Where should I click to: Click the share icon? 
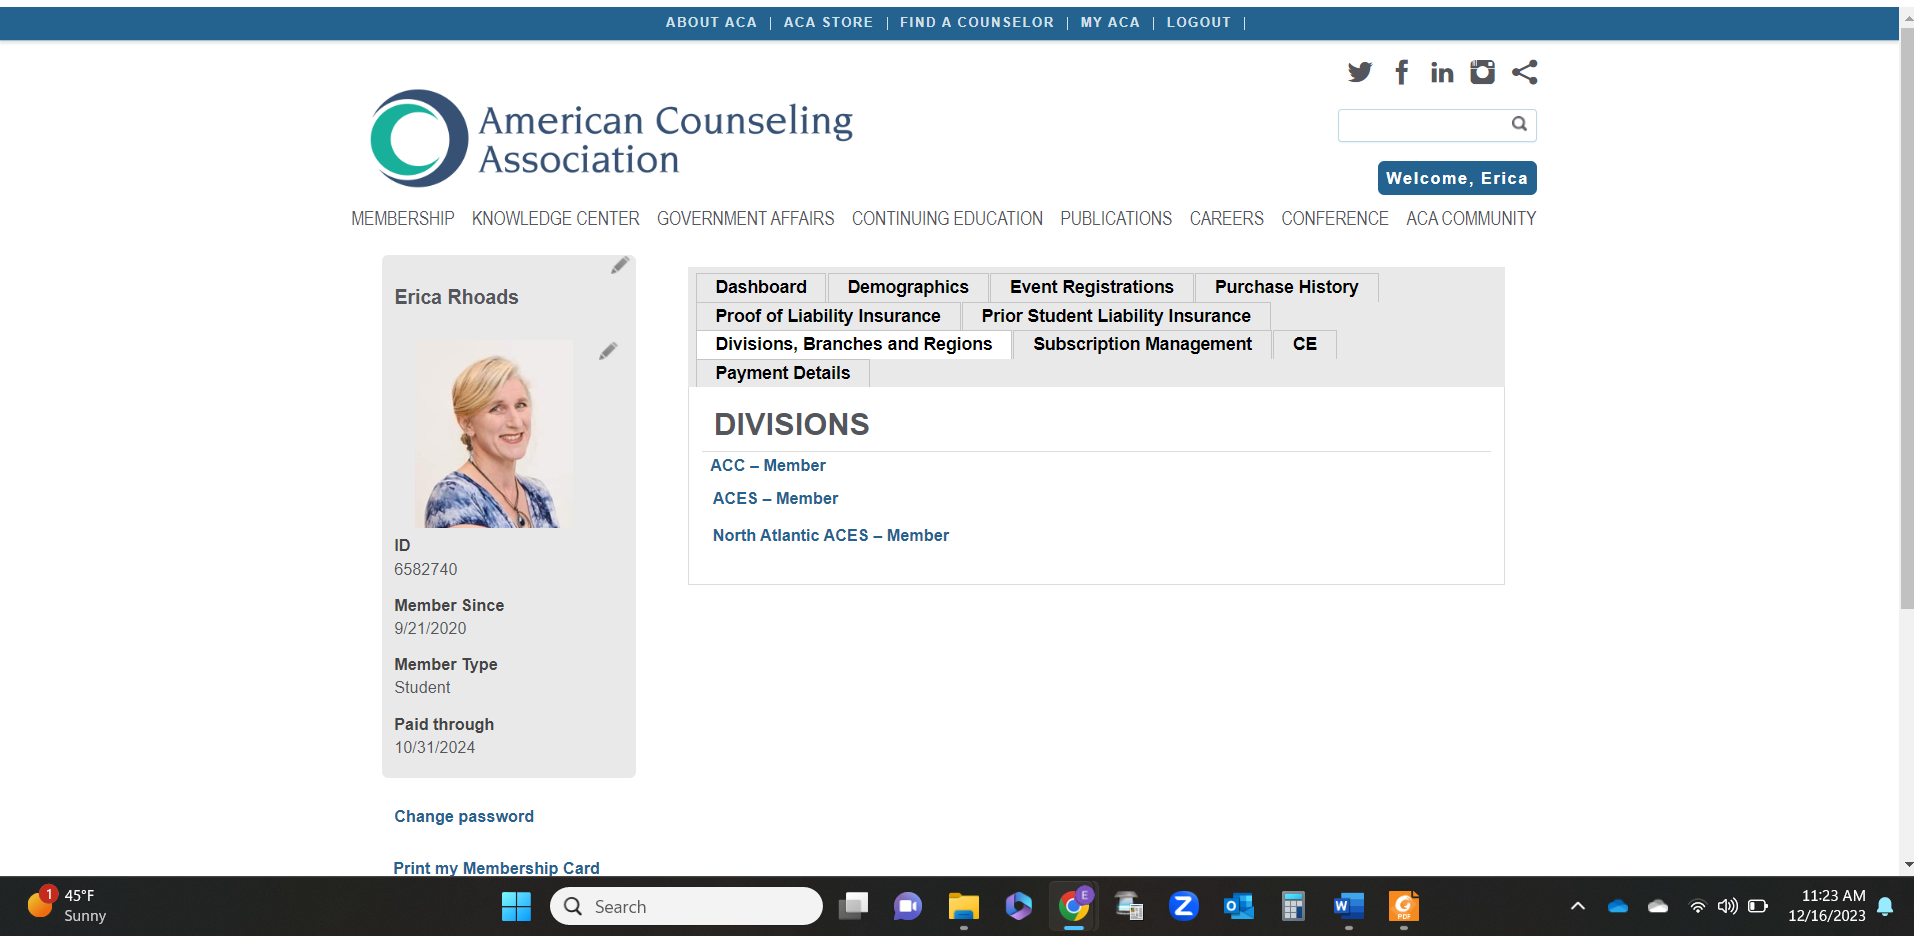click(1524, 72)
